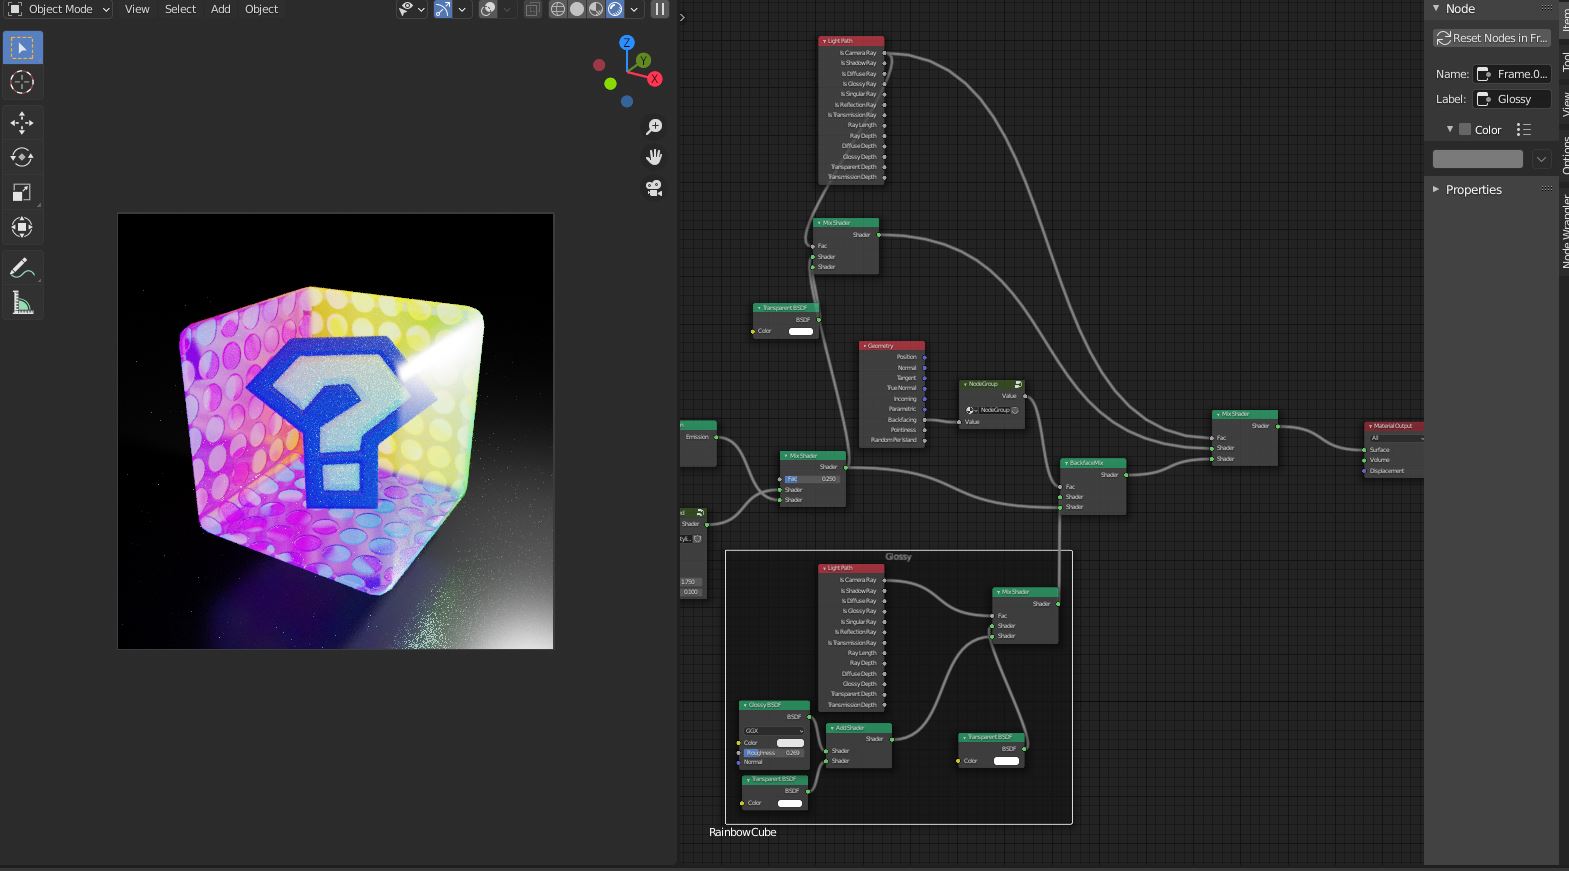Image resolution: width=1569 pixels, height=871 pixels.
Task: Select the Rotate tool
Action: 22,157
